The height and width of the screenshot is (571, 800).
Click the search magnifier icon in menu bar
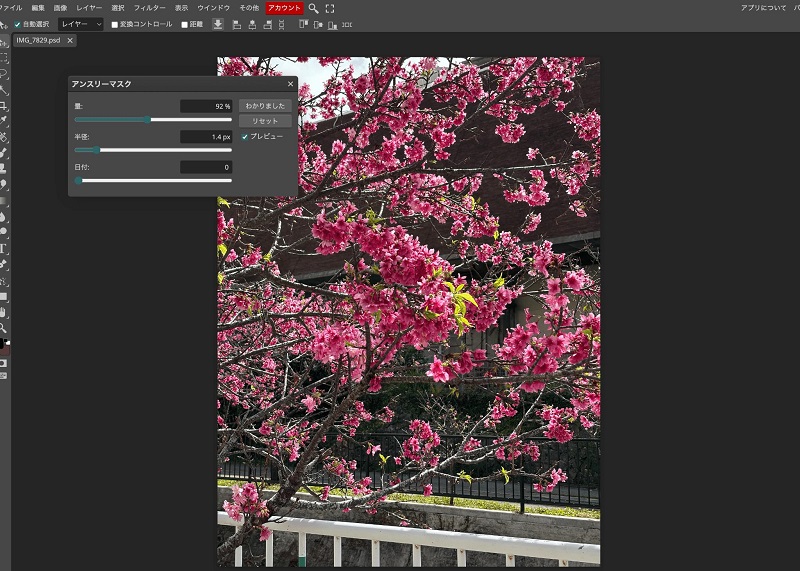(x=313, y=8)
